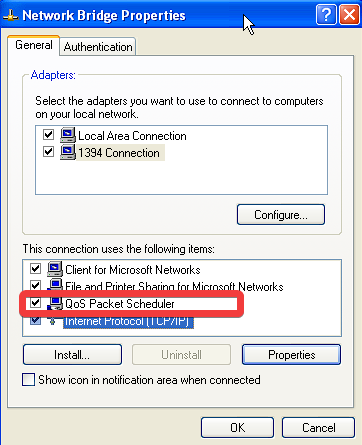
Task: Click the File and Printer Sharing icon
Action: point(55,285)
